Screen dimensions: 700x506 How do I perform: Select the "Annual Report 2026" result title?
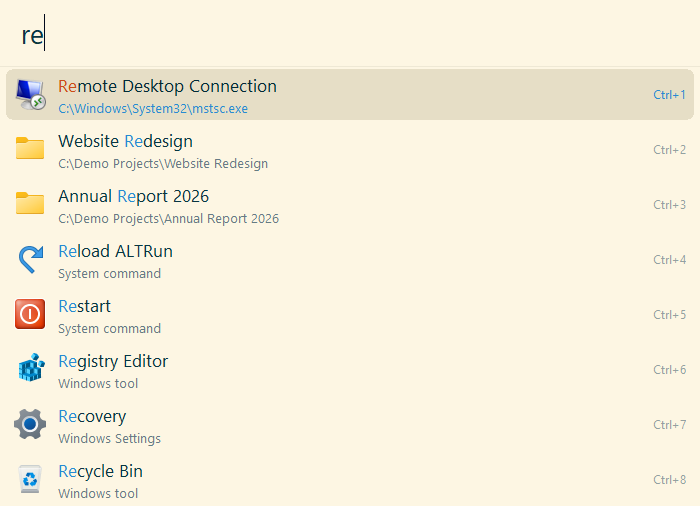(133, 196)
